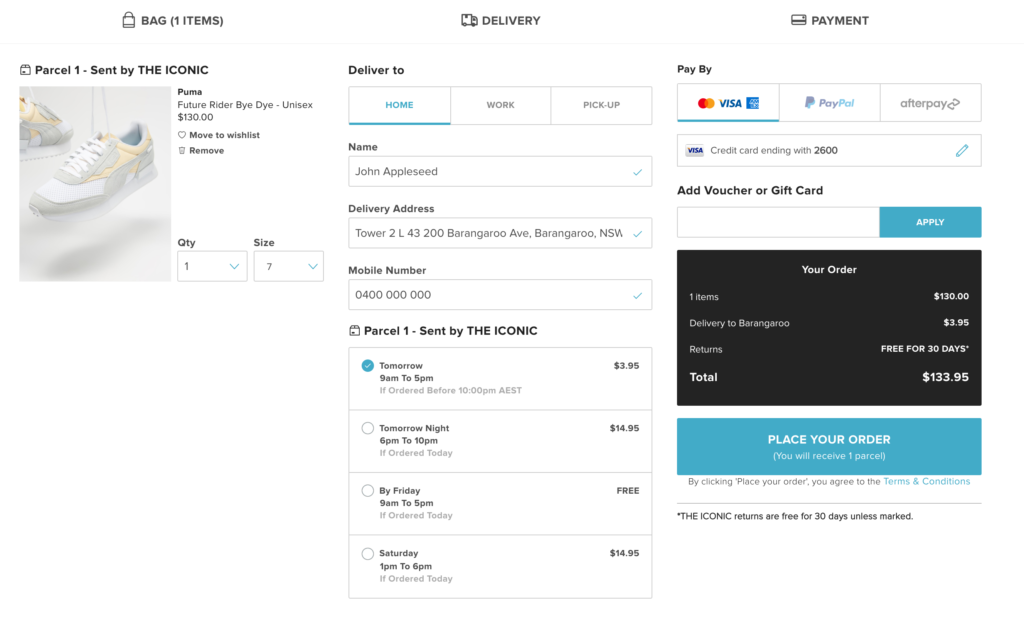Screen dimensions: 1024x641
Task: Select afterpay as payment method
Action: point(931,102)
